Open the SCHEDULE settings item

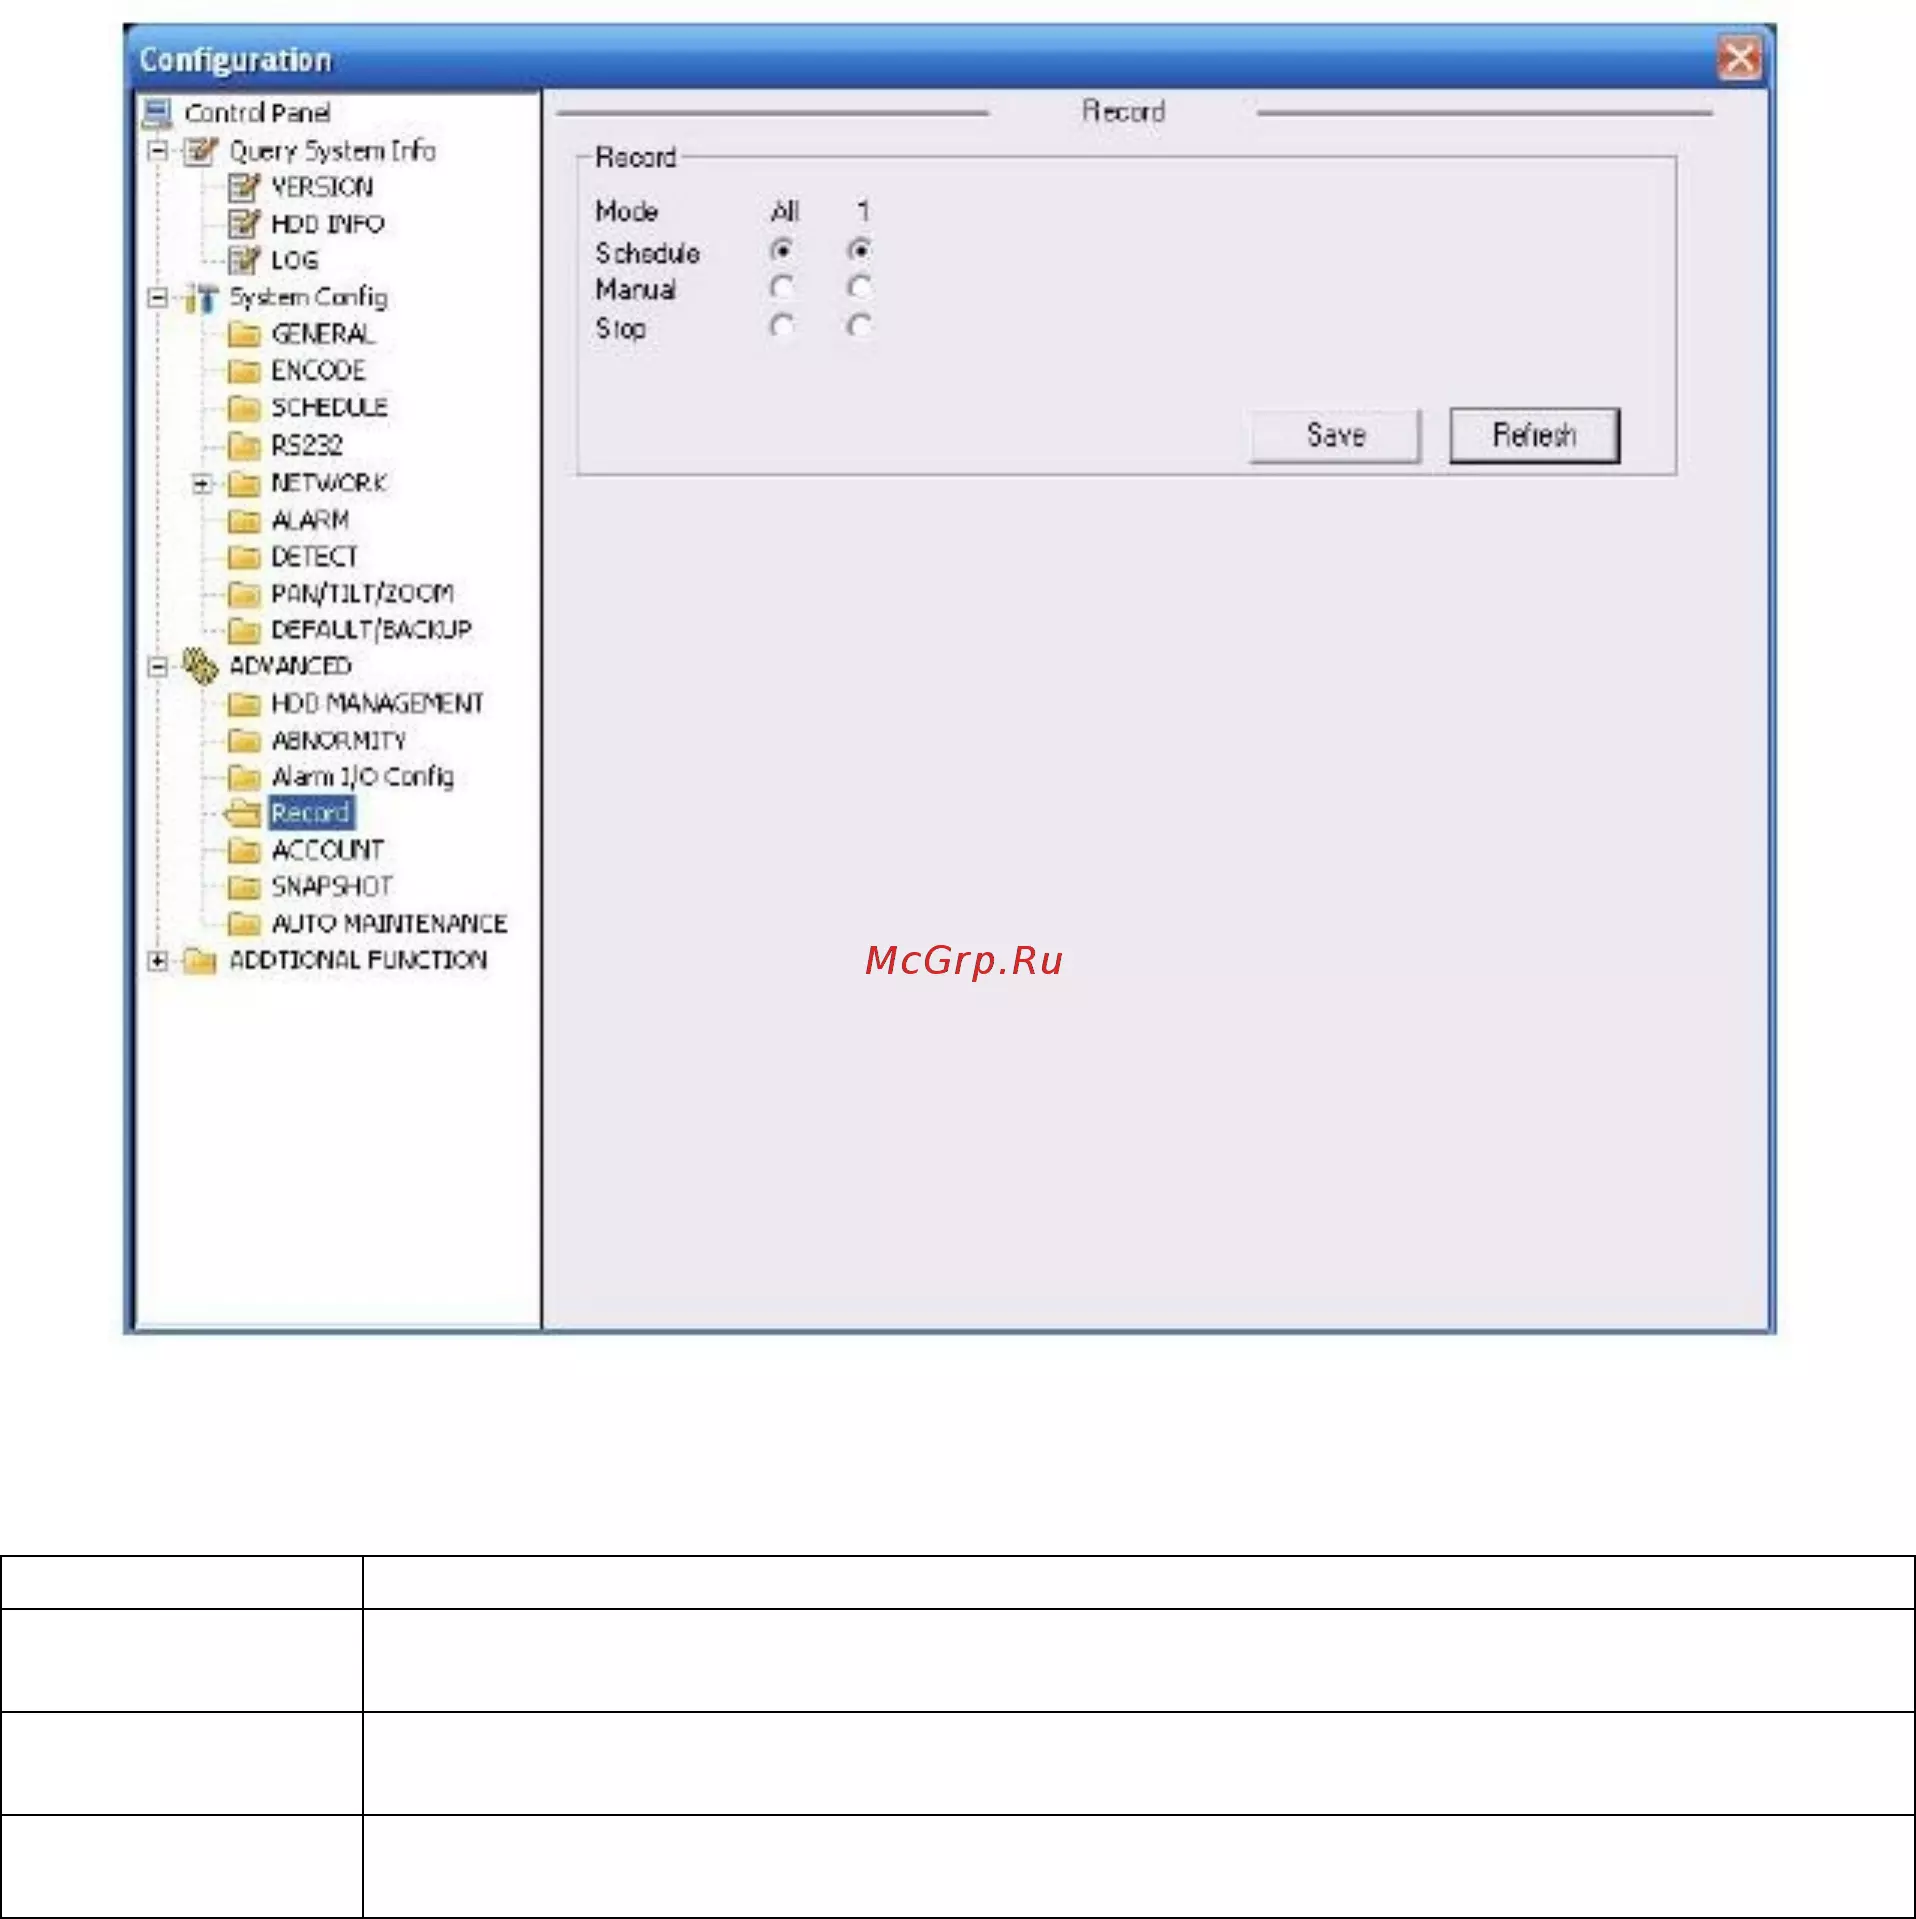pyautogui.click(x=329, y=408)
